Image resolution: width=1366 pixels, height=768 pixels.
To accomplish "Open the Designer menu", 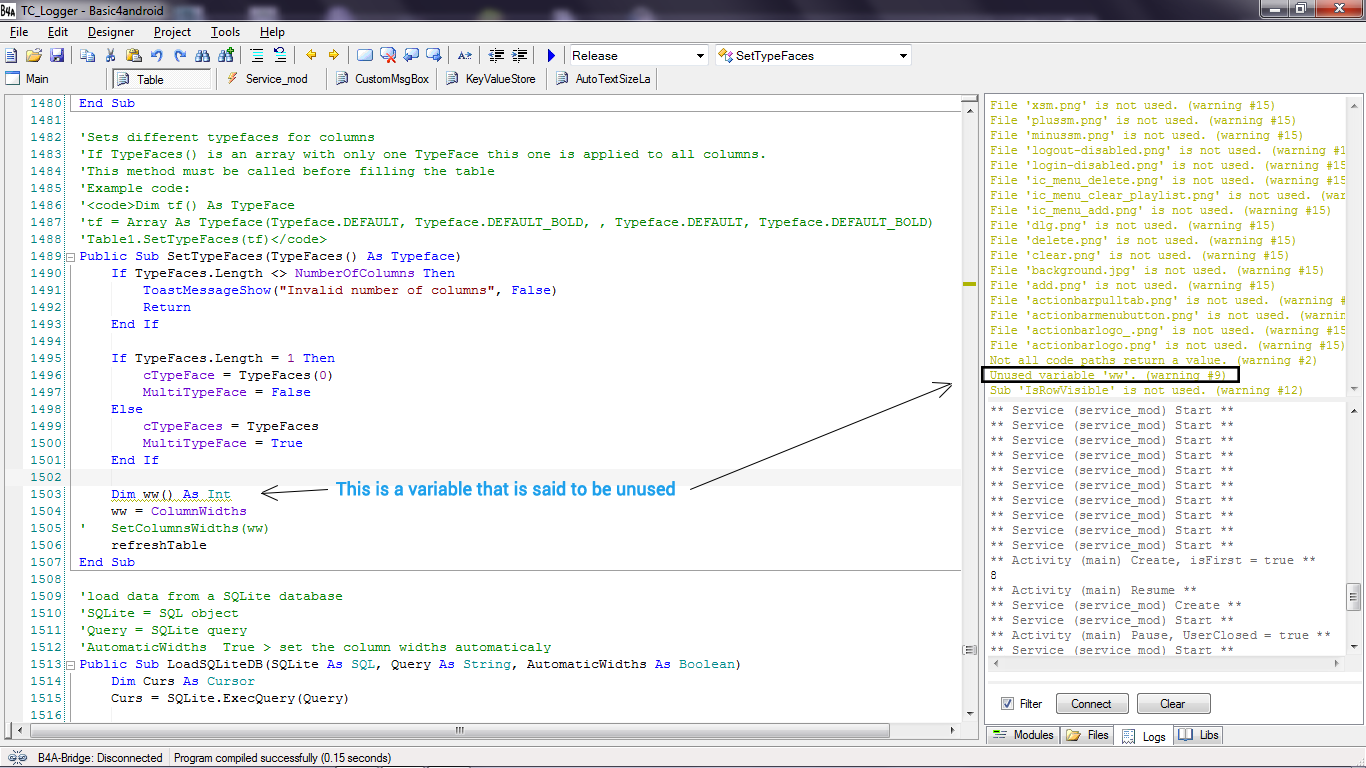I will (111, 32).
